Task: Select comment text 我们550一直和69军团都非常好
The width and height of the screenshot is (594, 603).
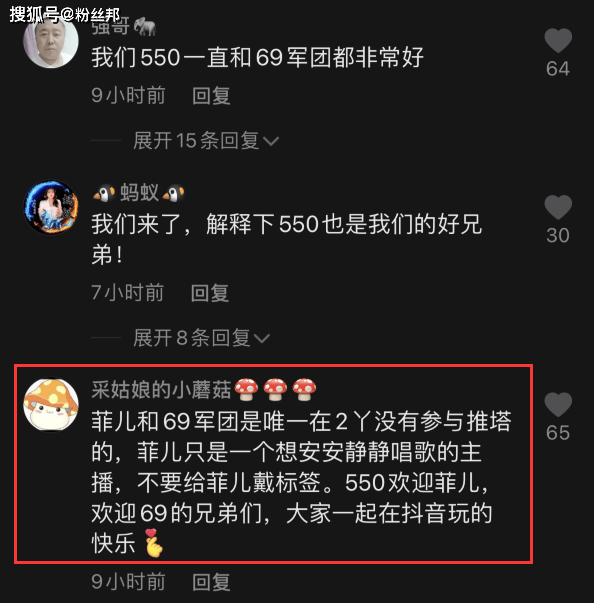Action: coord(257,58)
